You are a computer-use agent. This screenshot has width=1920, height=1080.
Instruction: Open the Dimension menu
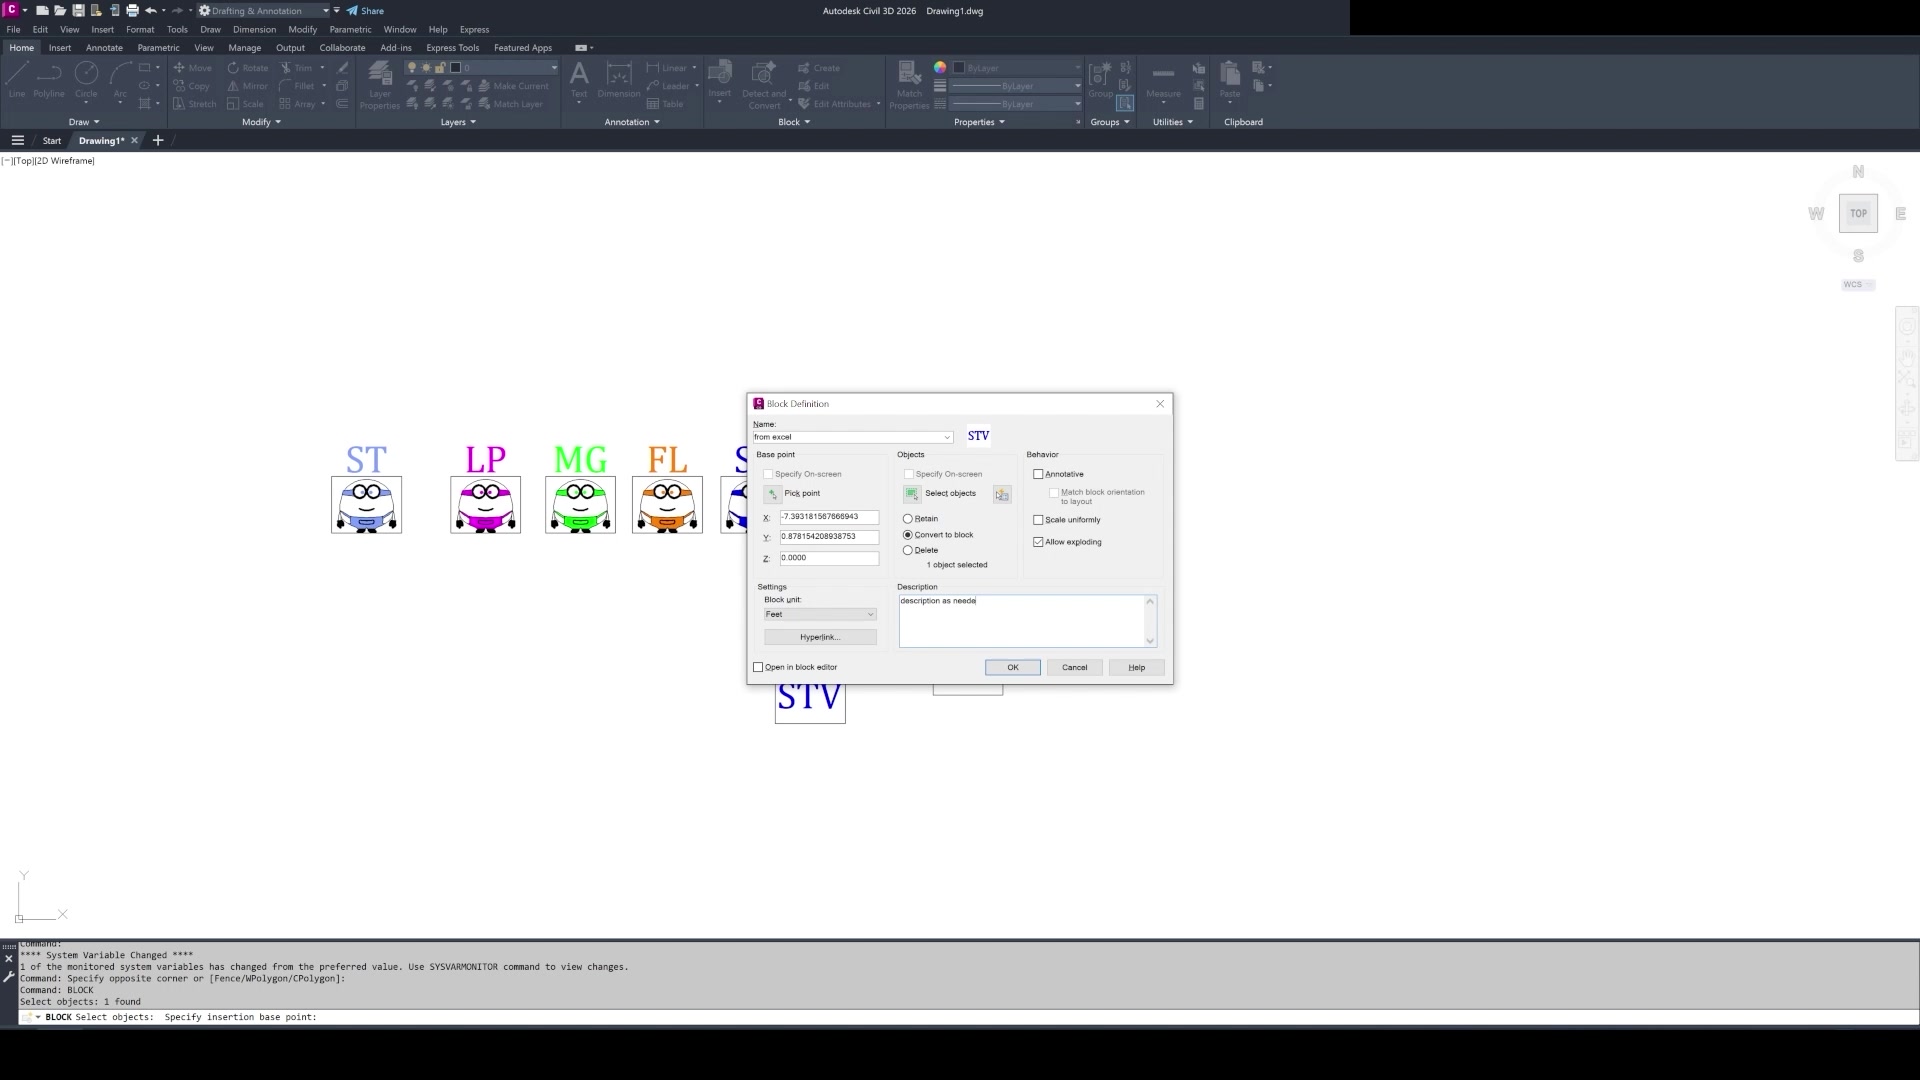click(254, 29)
